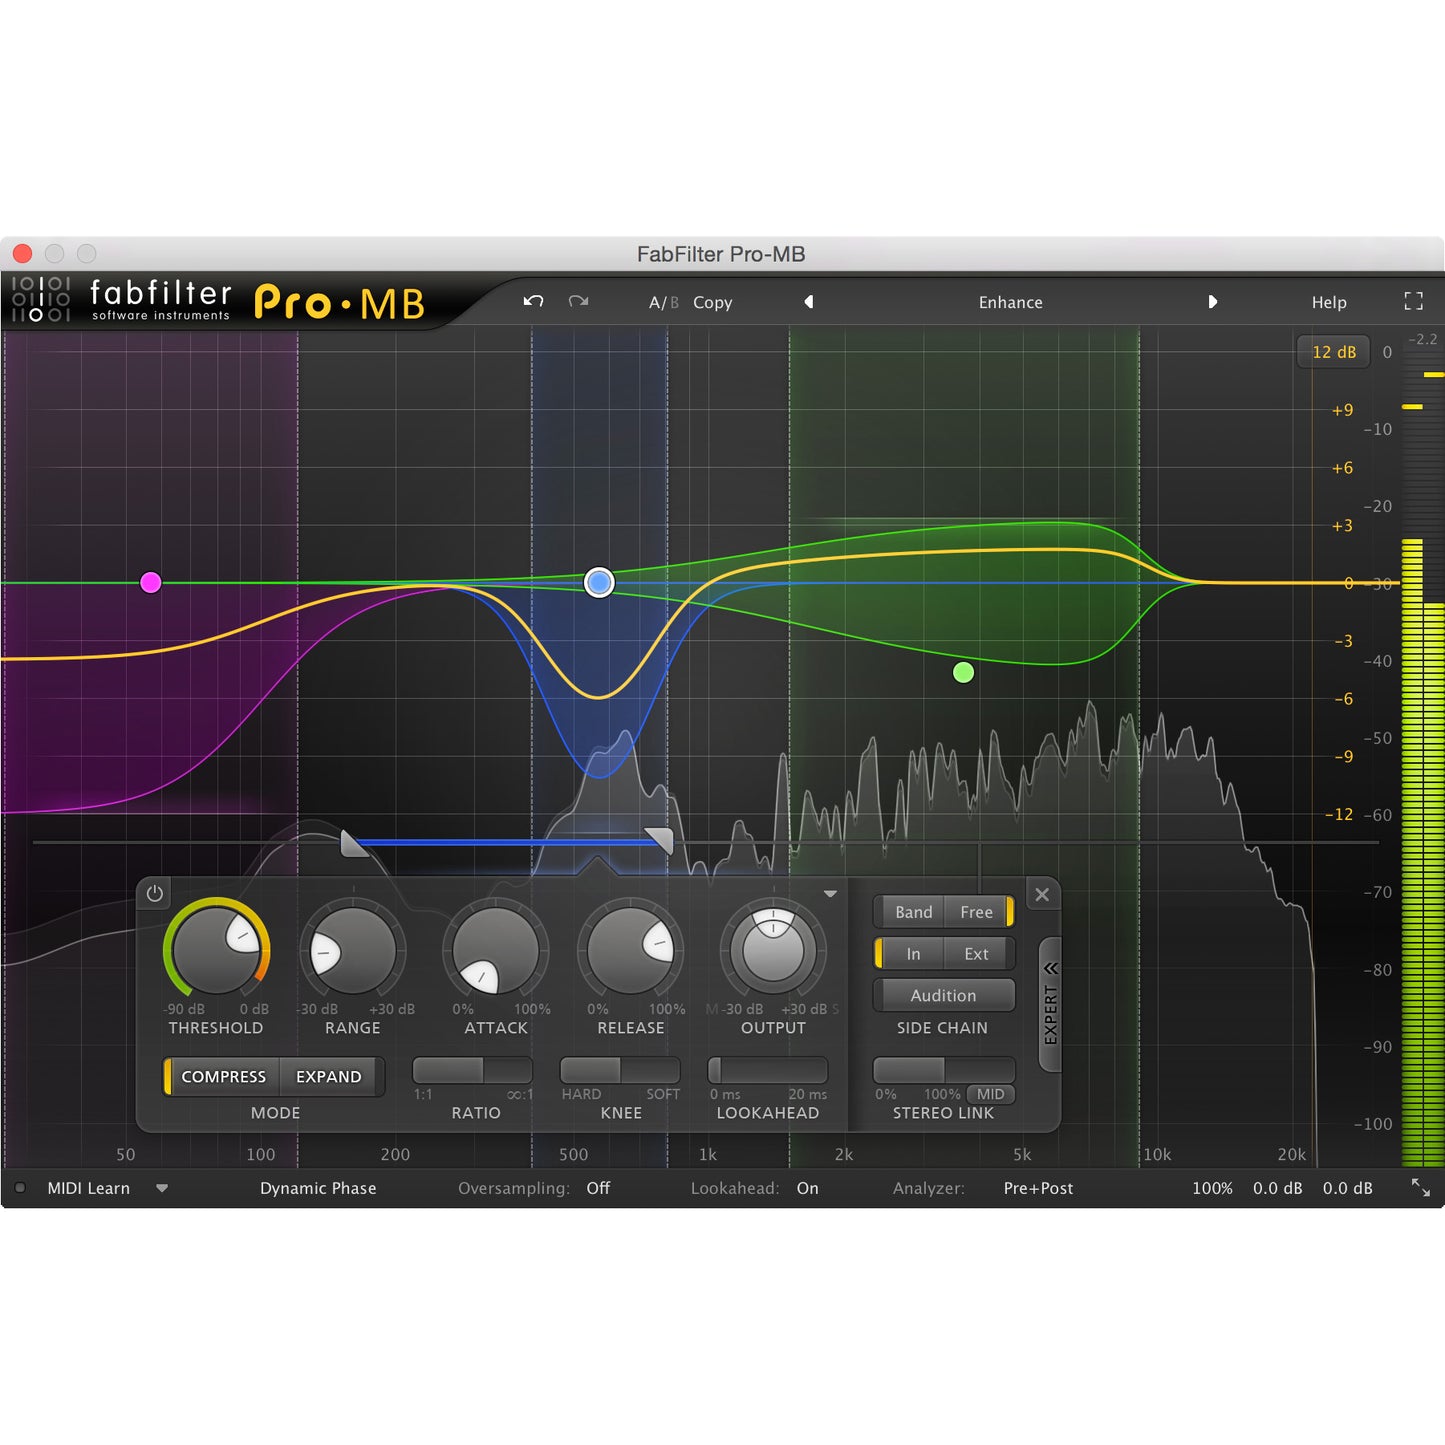The height and width of the screenshot is (1445, 1445).
Task: Open the band options menu via the small triangle
Action: 828,893
